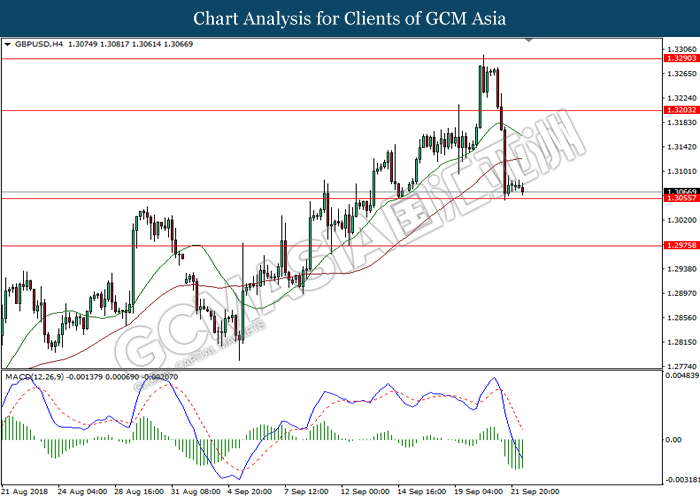
Task: Click the current price label 1.30669
Action: [682, 192]
